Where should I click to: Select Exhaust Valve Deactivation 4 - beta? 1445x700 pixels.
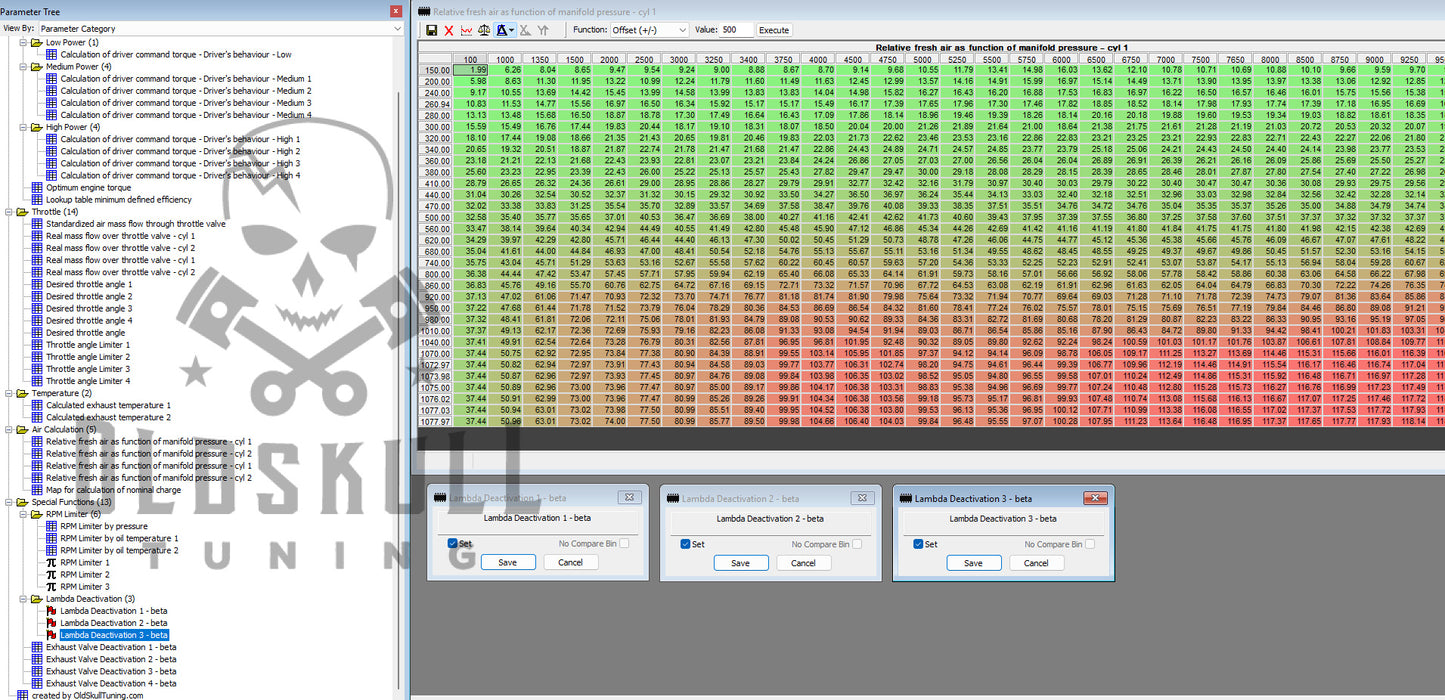111,683
